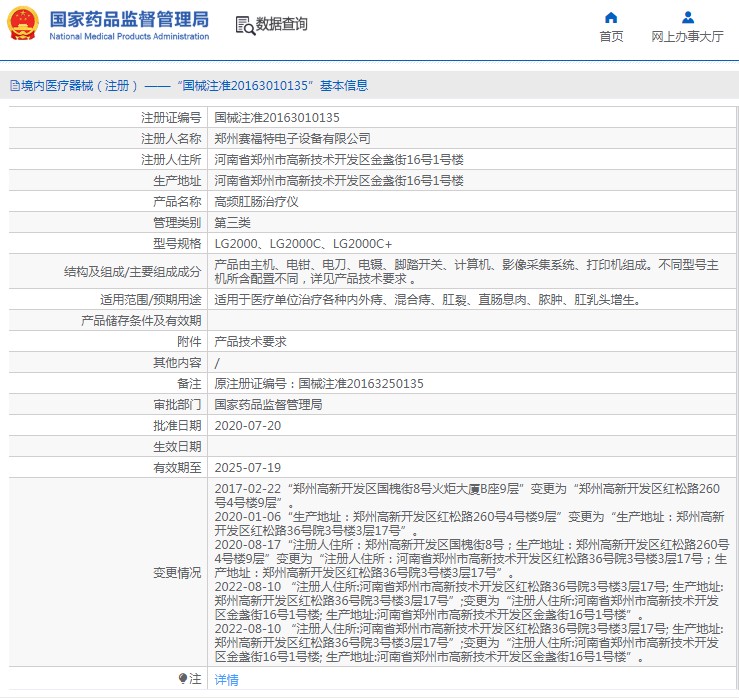739x698 pixels.
Task: Click the 网上办事大厅 text label
Action: click(687, 37)
